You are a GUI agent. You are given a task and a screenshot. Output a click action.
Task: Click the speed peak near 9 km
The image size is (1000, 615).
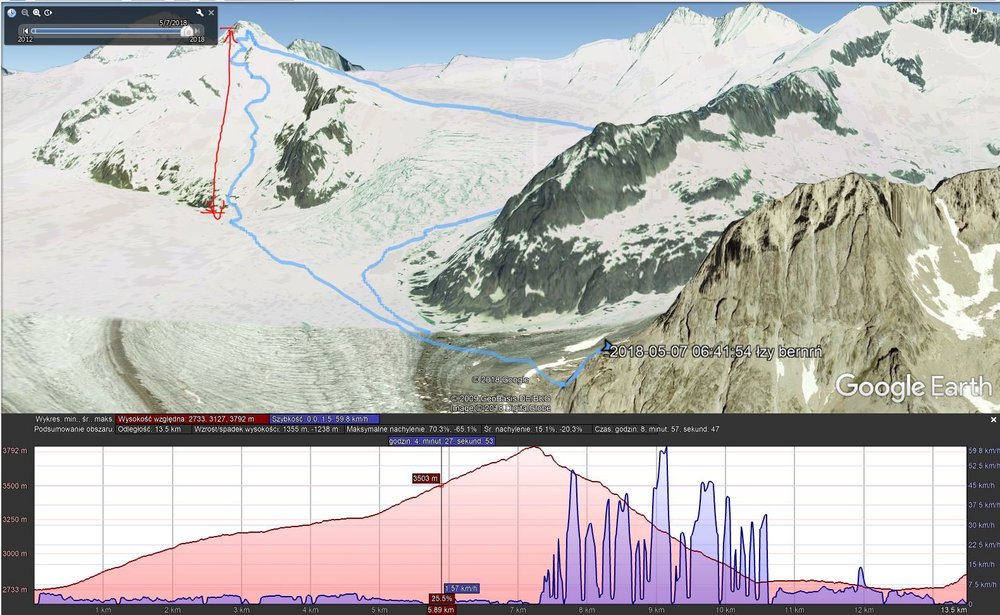pyautogui.click(x=663, y=452)
